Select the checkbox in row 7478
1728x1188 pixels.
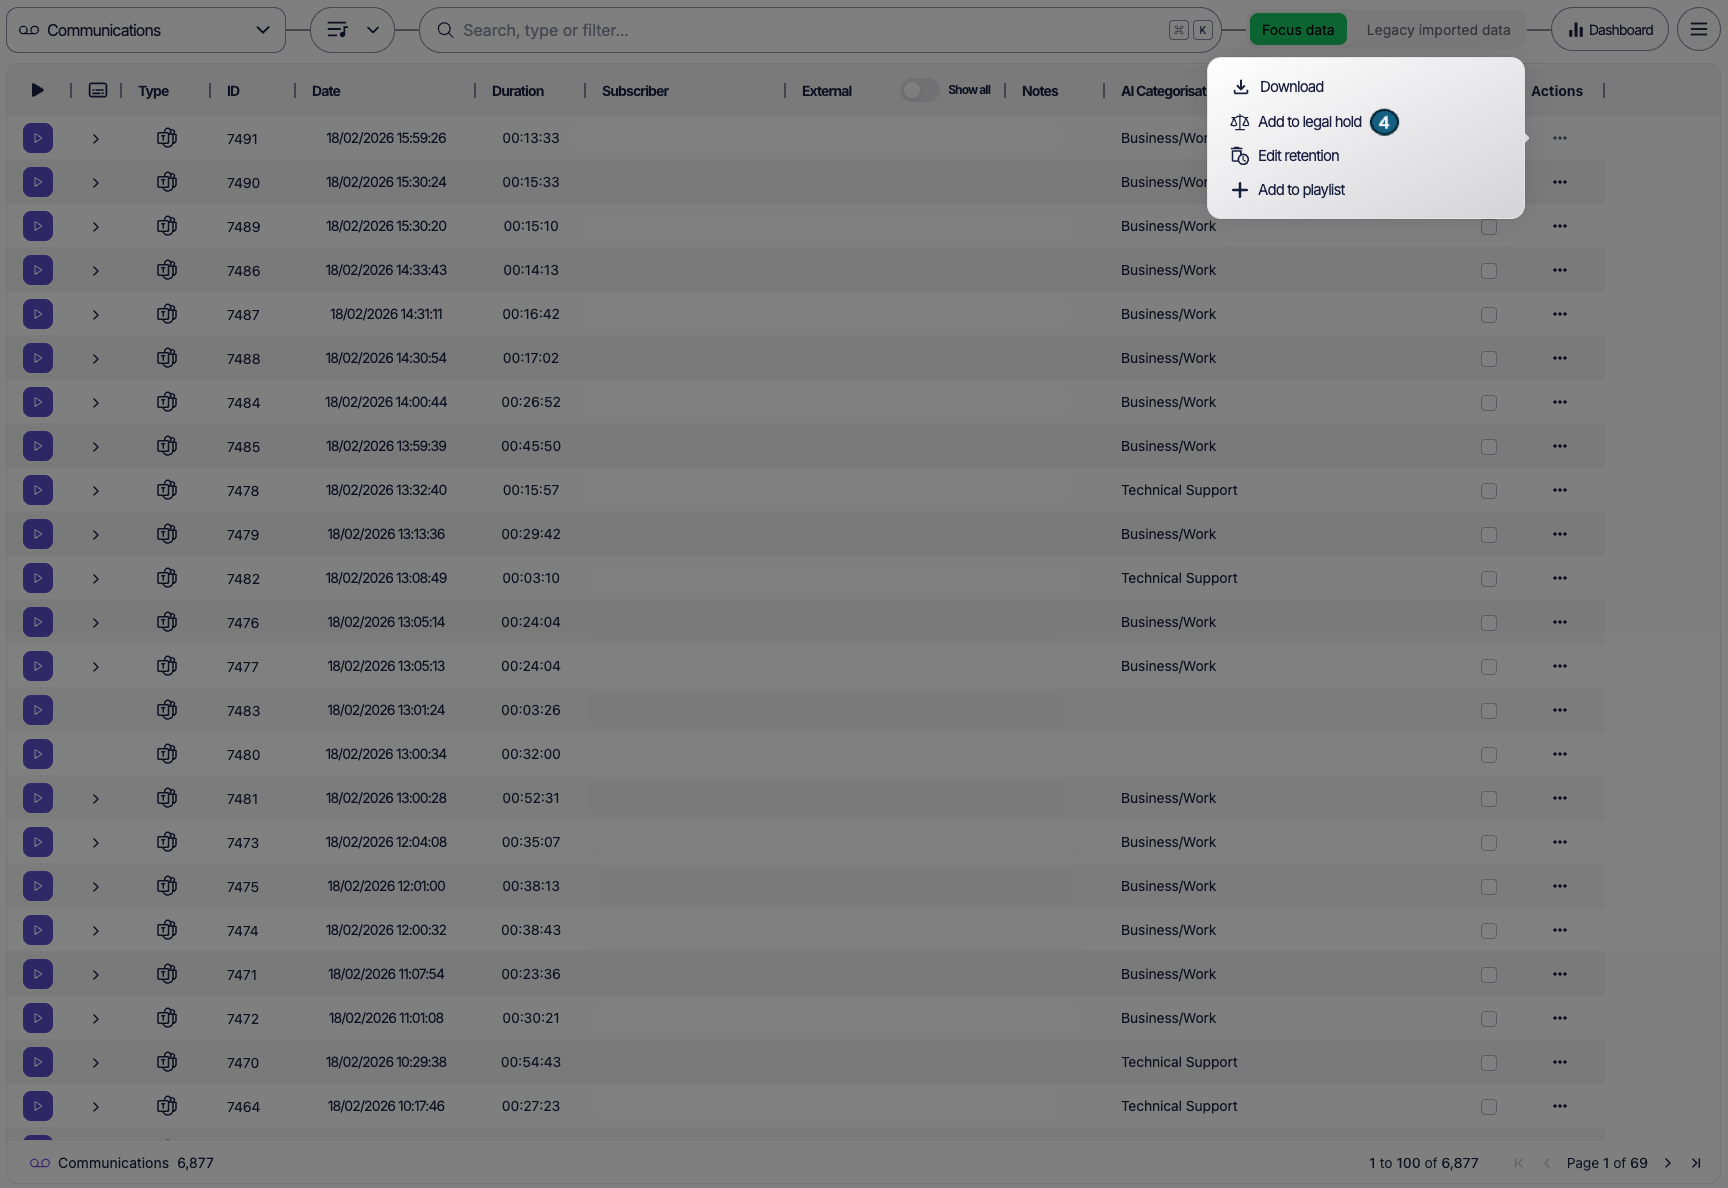tap(1489, 491)
